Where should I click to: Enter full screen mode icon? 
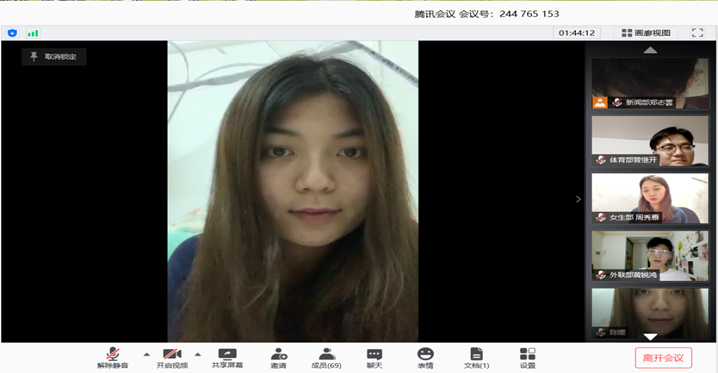[697, 33]
